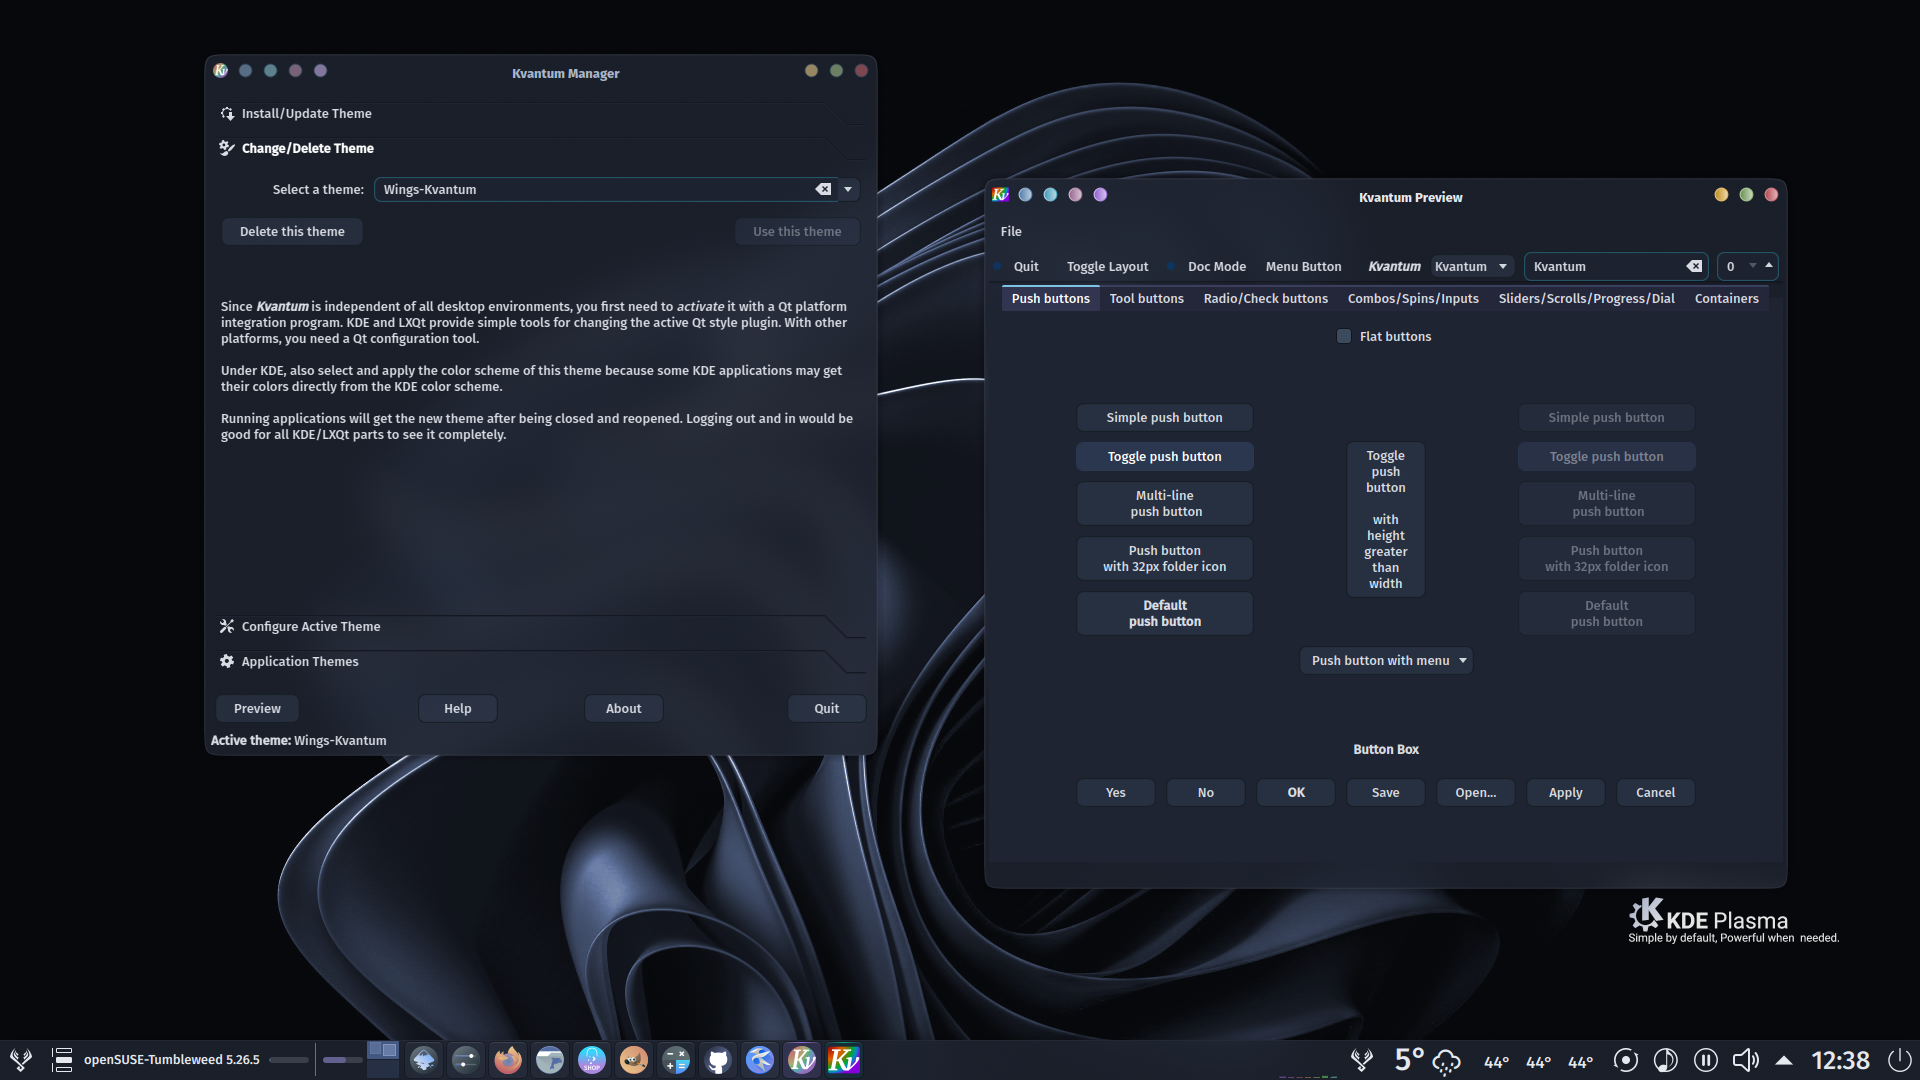Switch to Kvantum Manager via its taskbar icon
The image size is (1920, 1080).
802,1059
